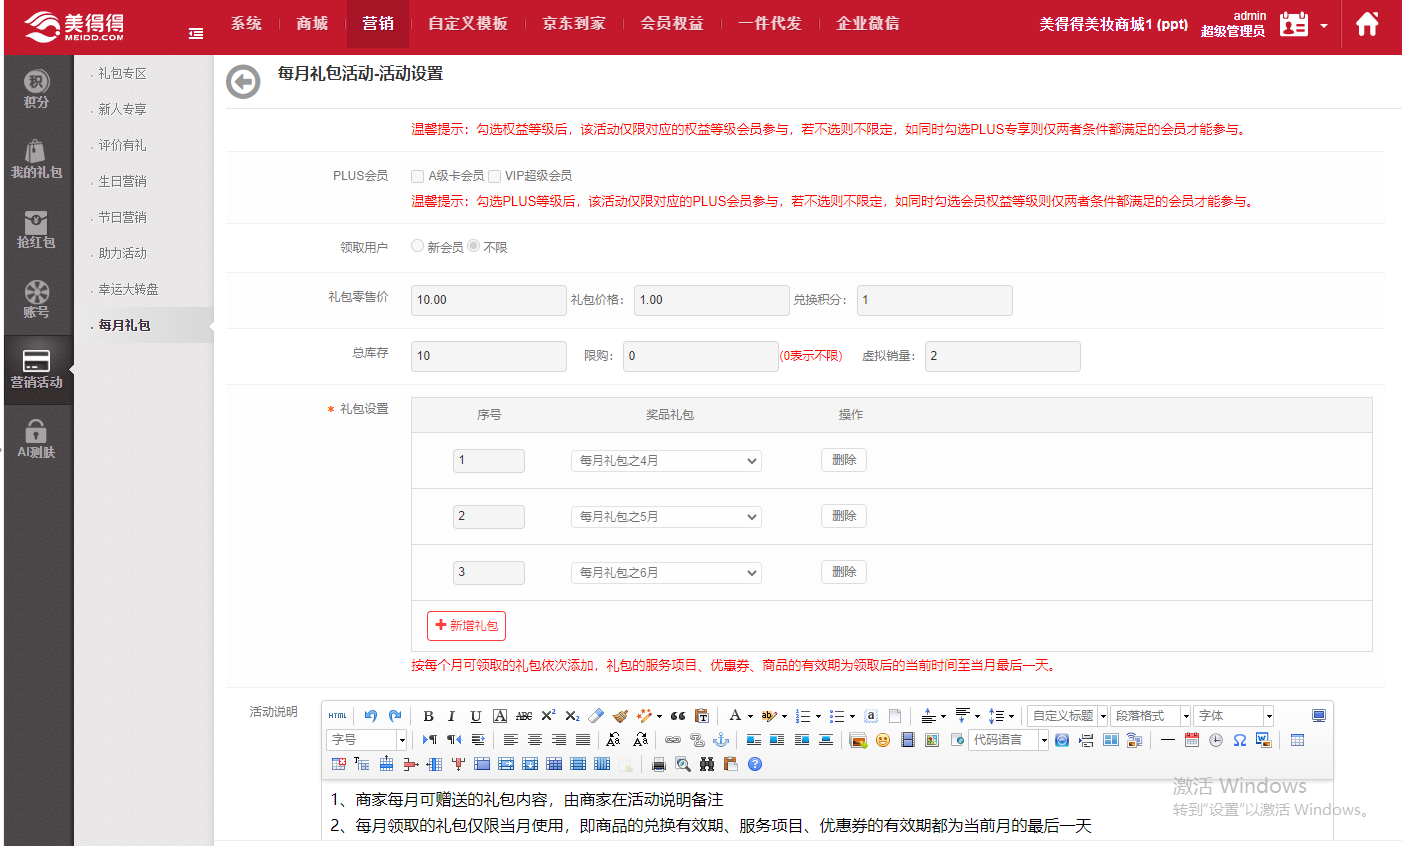Open the 商城 top menu

(x=312, y=23)
